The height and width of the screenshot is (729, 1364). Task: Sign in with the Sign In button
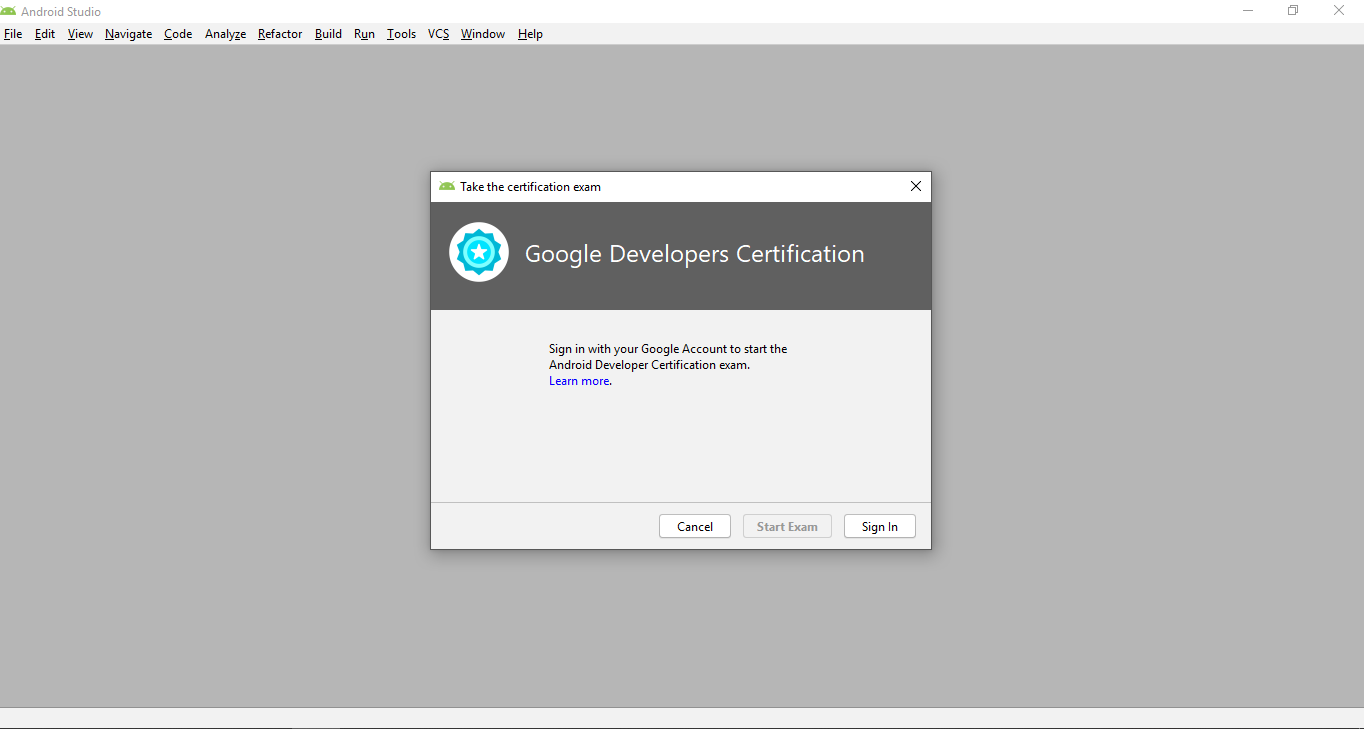pyautogui.click(x=880, y=526)
